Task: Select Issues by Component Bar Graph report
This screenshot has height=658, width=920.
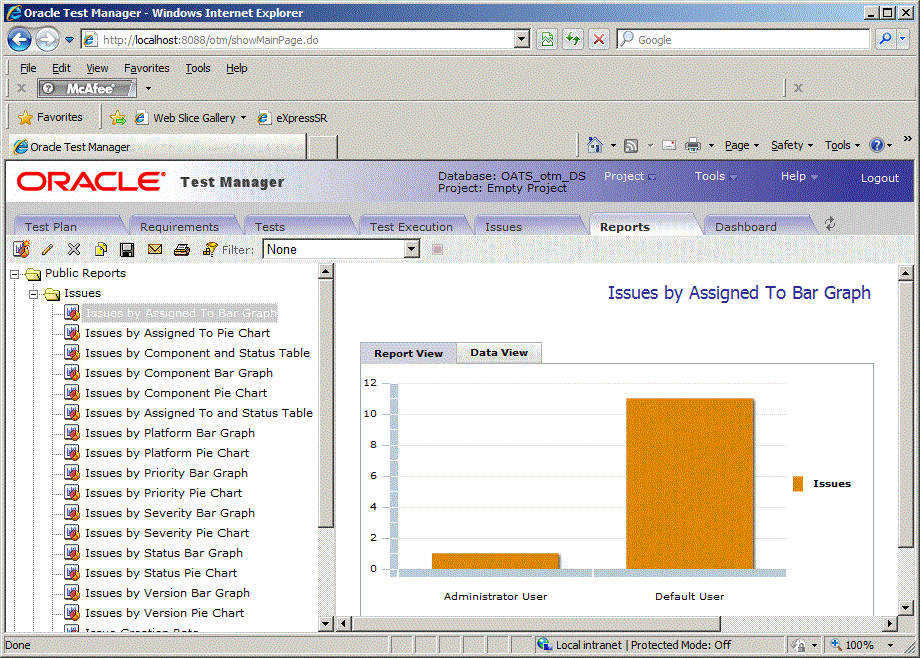Action: [178, 373]
